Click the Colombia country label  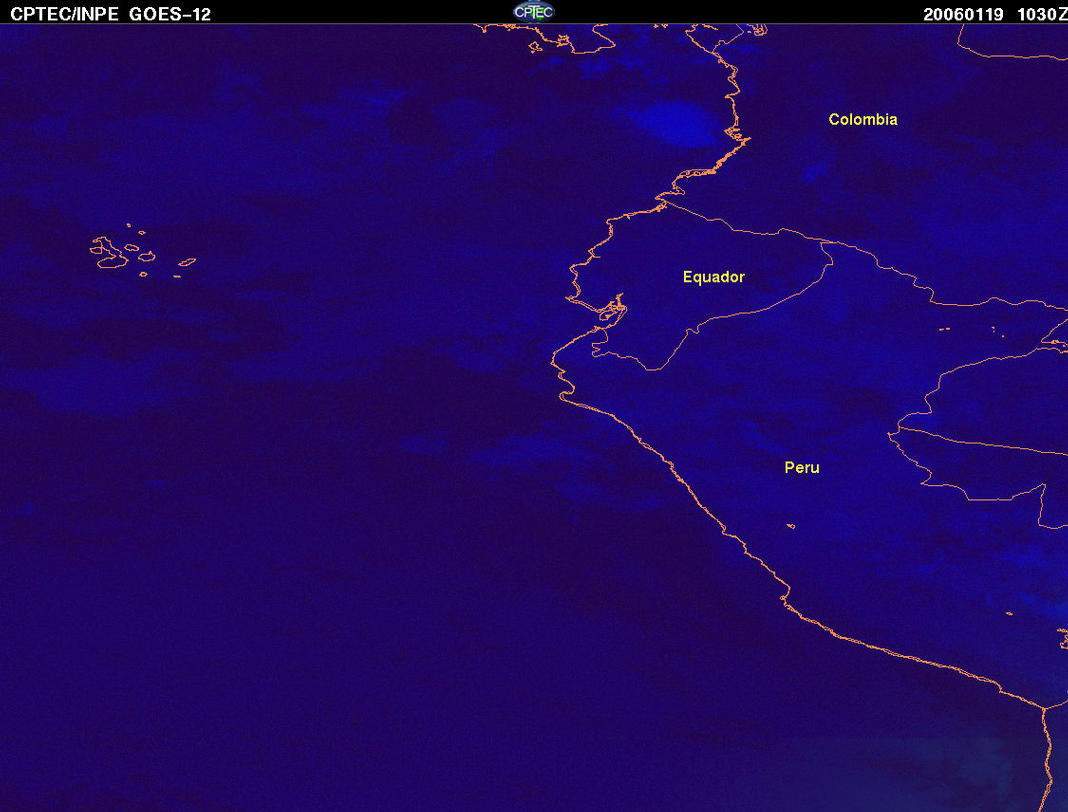pos(863,119)
